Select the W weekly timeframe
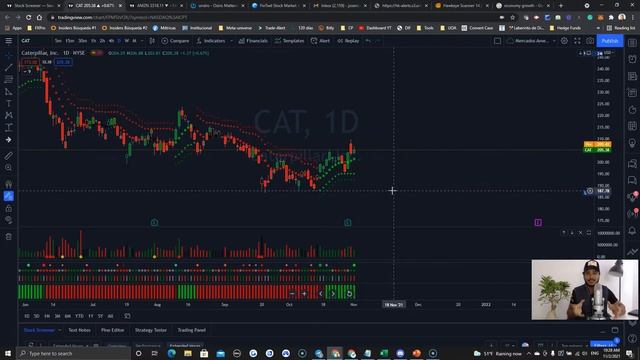640x360 pixels. (127, 41)
